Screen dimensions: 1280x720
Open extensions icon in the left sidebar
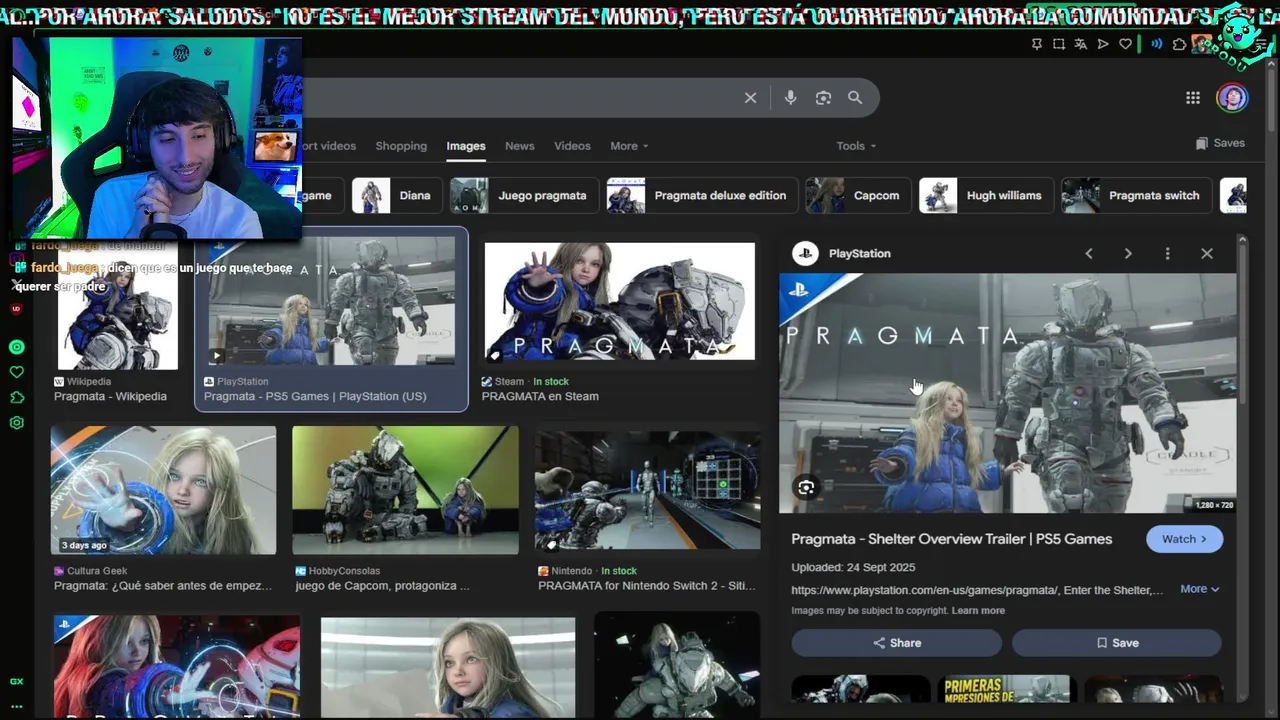(16, 397)
